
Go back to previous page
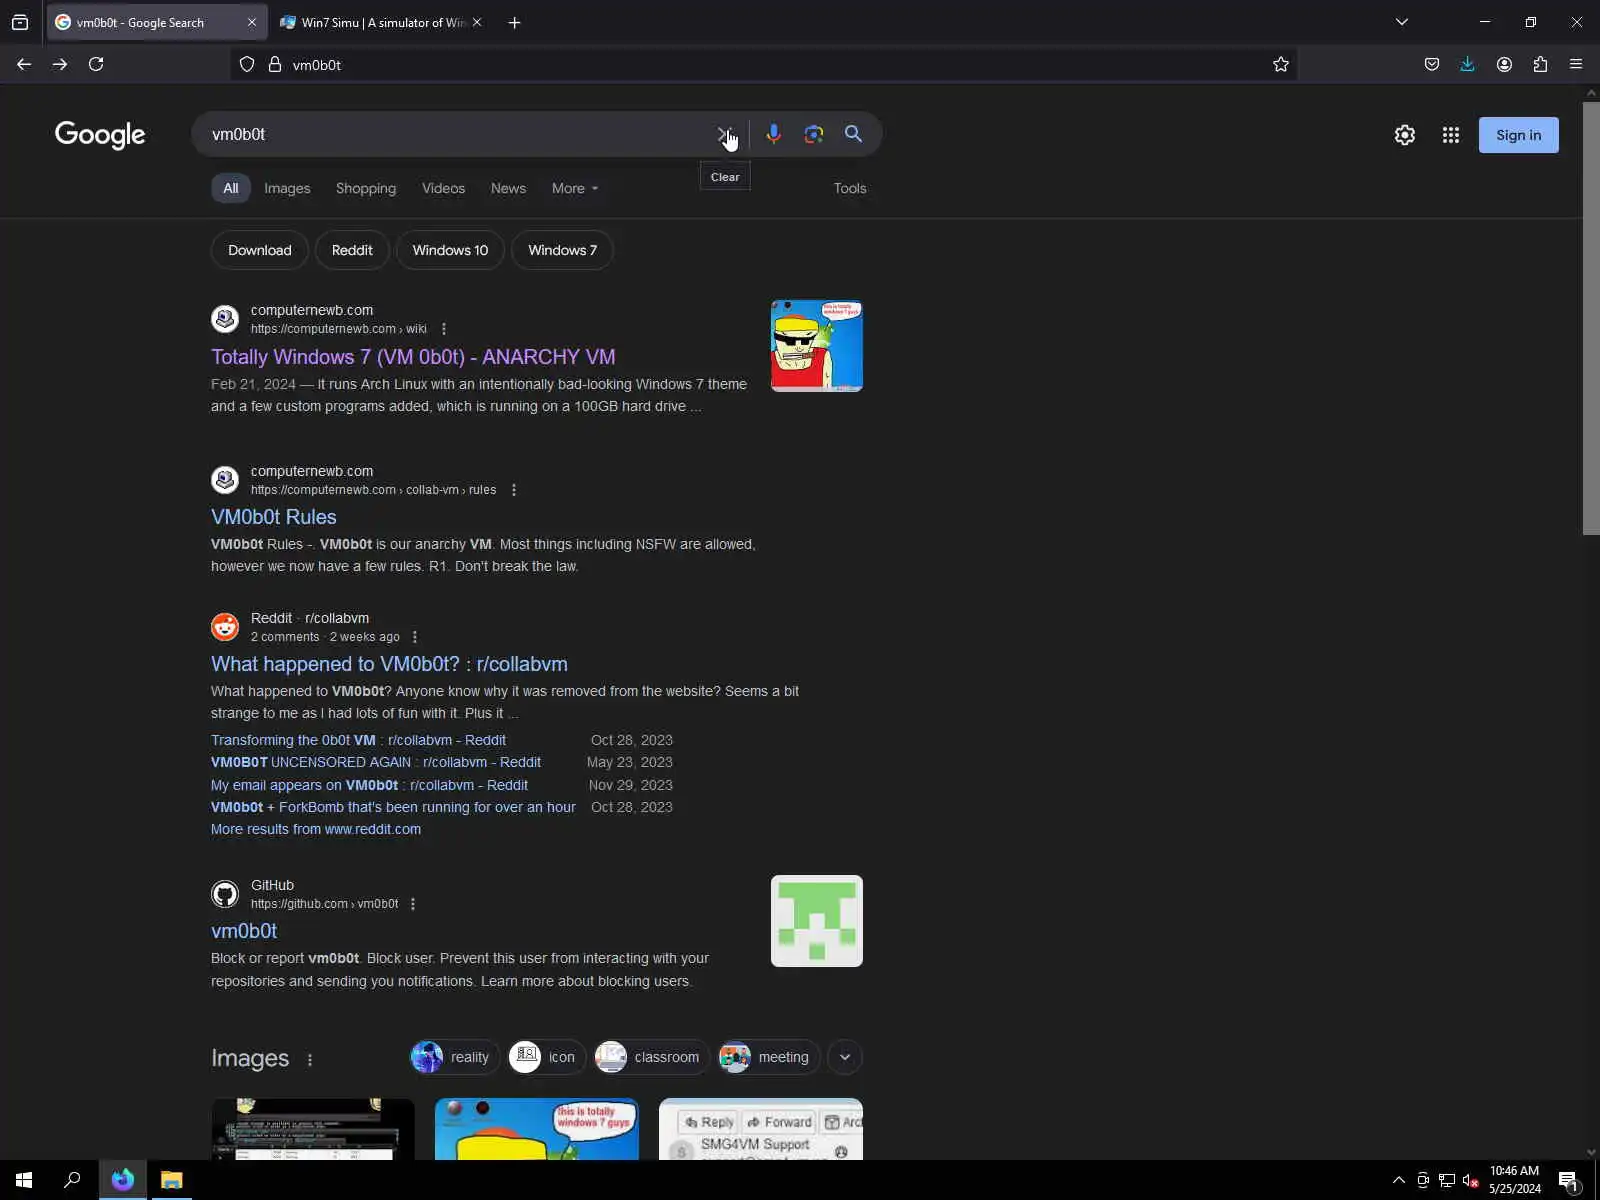(24, 64)
